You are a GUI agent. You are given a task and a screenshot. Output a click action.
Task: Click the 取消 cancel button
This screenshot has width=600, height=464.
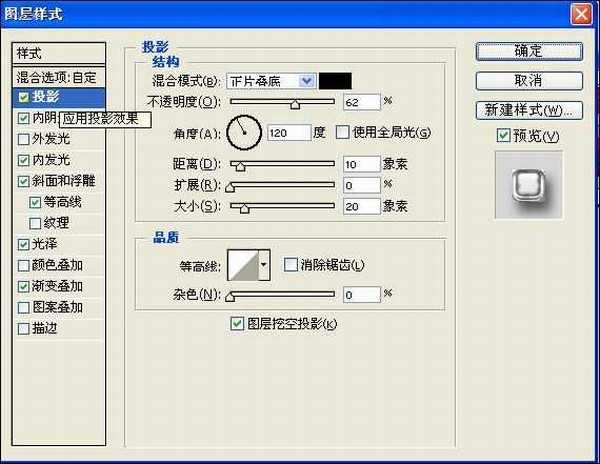[x=527, y=80]
